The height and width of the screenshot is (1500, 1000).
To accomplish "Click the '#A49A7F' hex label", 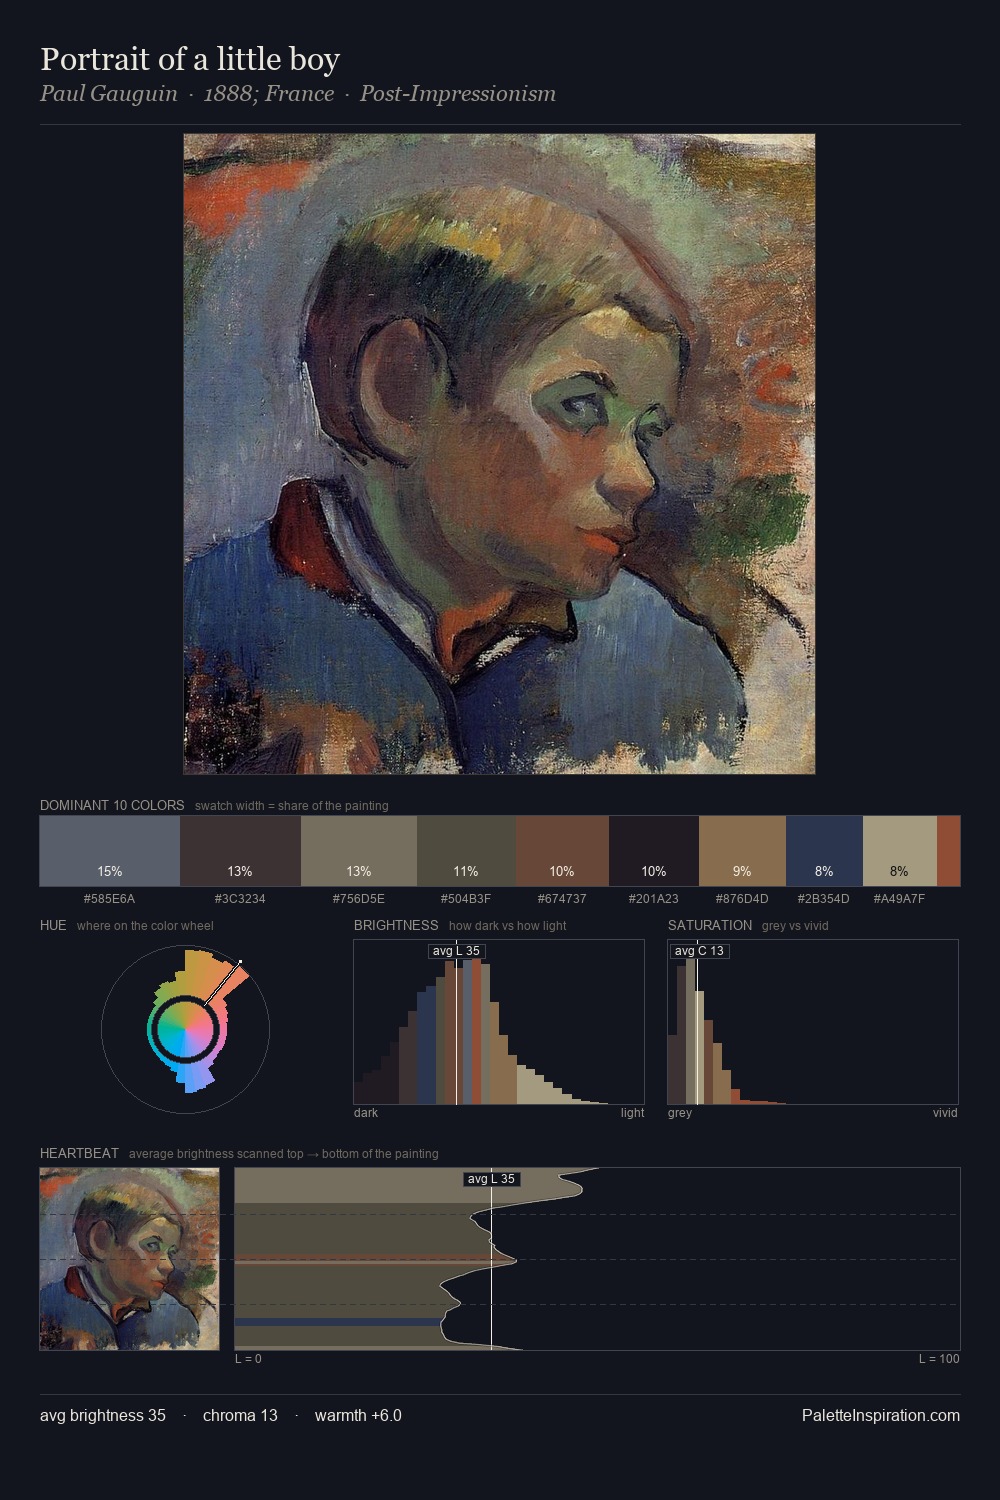I will click(899, 898).
